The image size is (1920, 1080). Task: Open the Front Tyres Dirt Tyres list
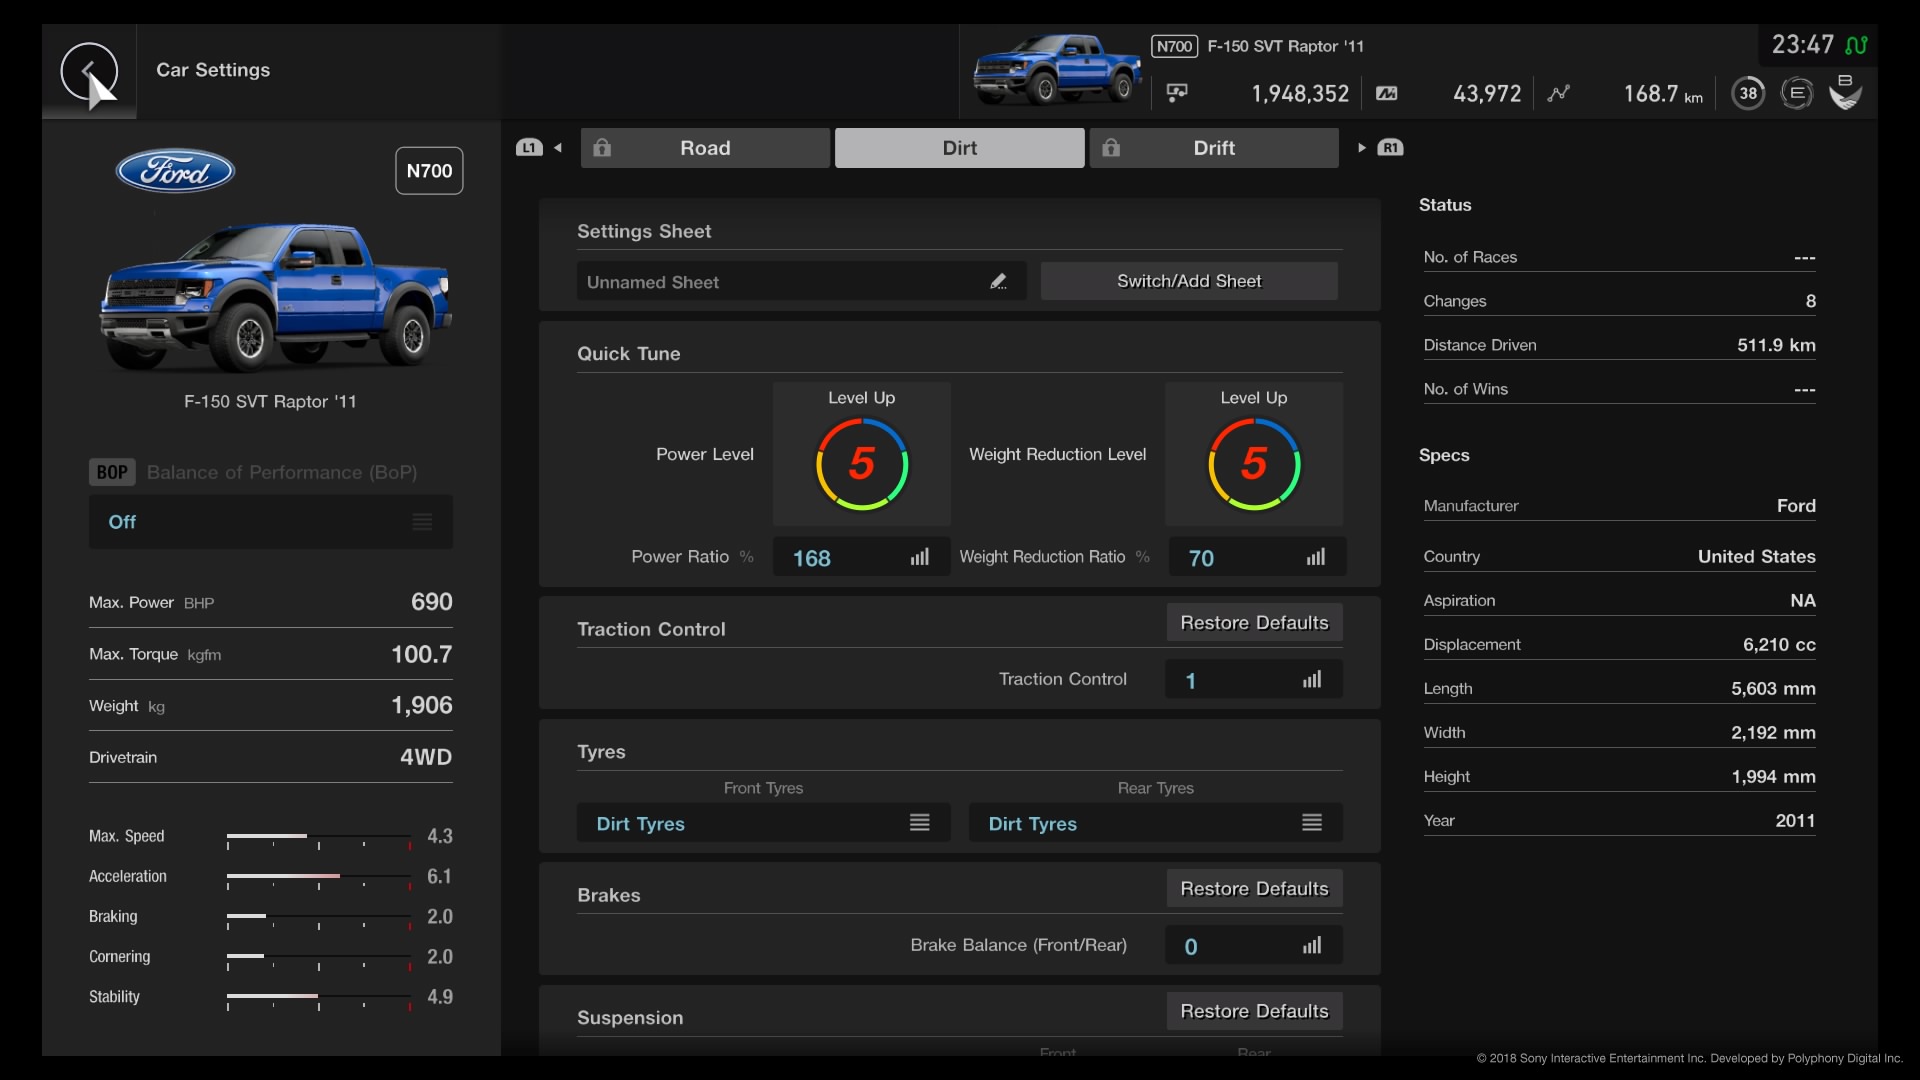click(764, 823)
